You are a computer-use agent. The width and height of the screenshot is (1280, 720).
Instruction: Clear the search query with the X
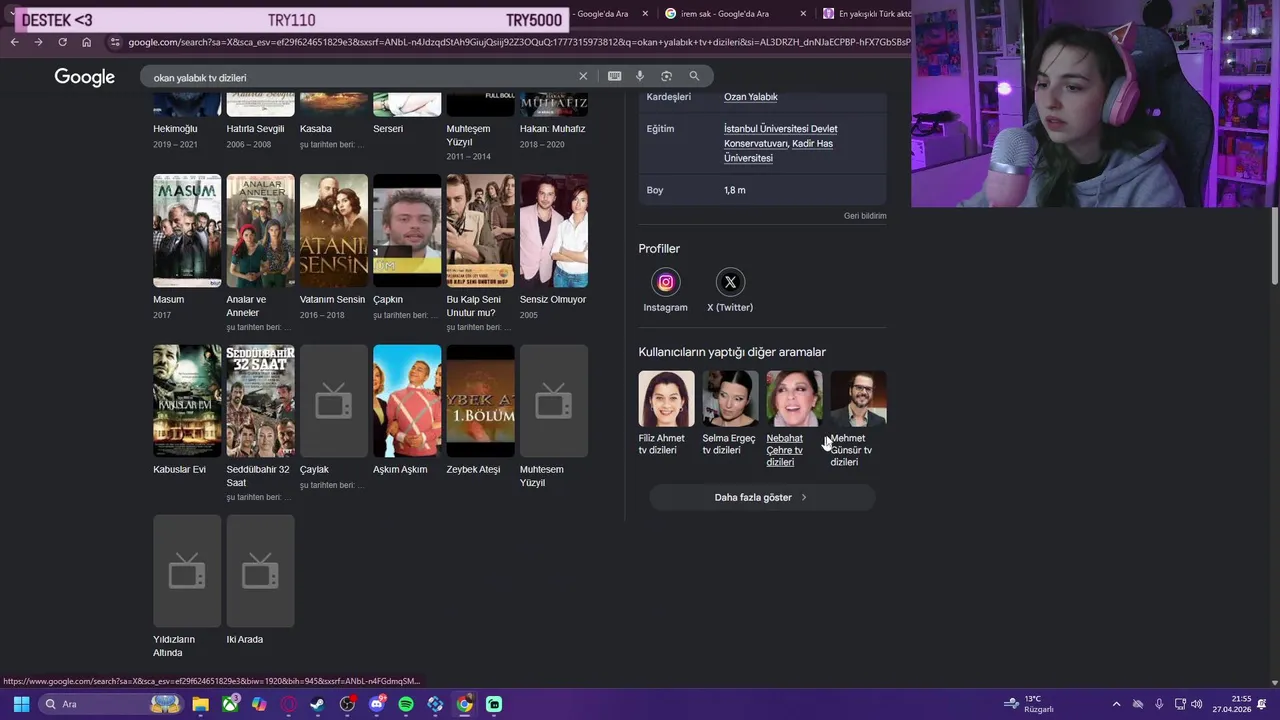coord(583,76)
